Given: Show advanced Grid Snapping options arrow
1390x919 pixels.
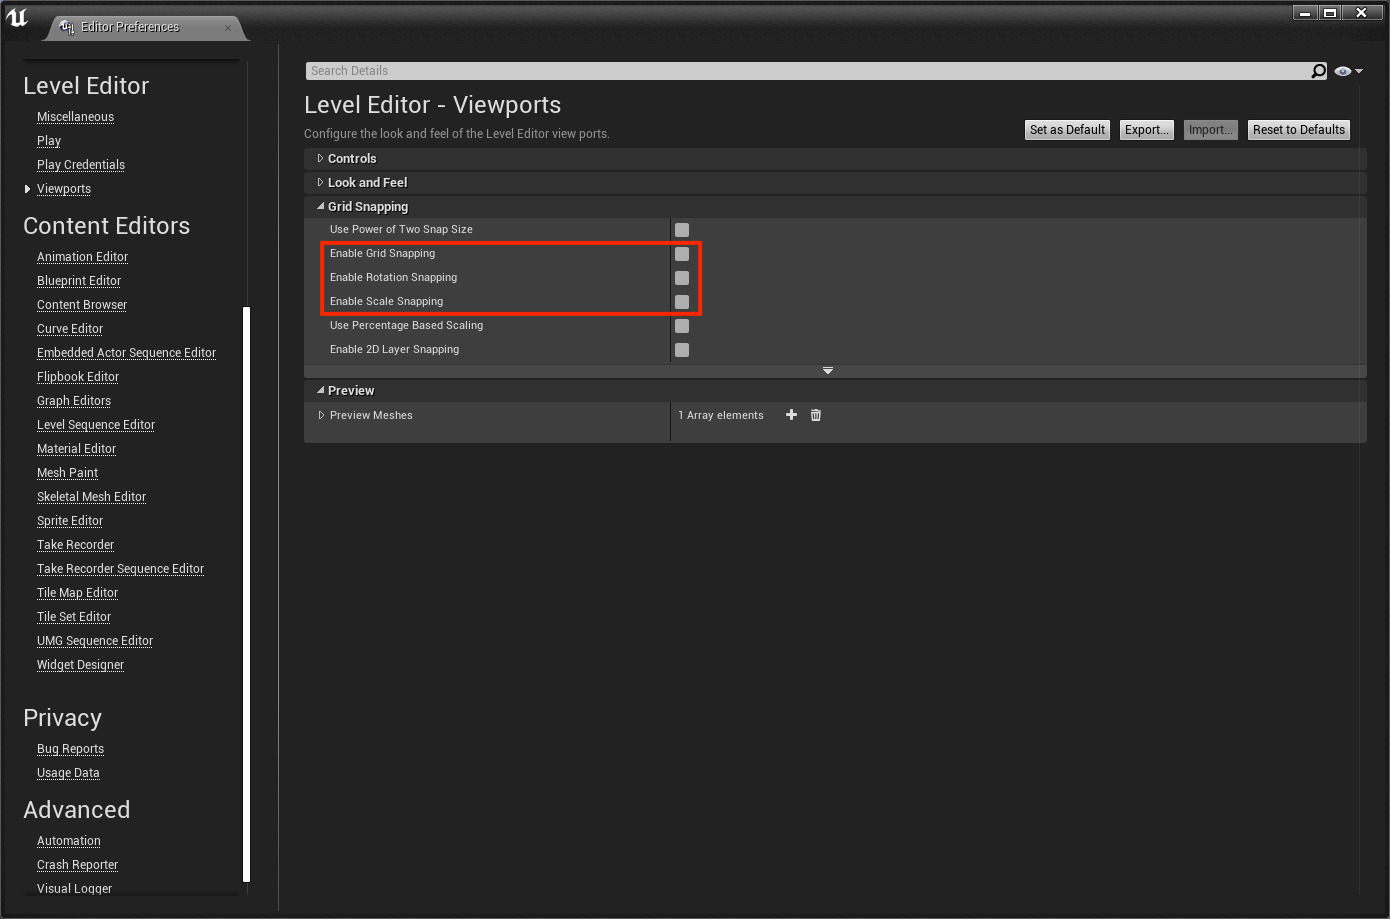Looking at the screenshot, I should 827,371.
